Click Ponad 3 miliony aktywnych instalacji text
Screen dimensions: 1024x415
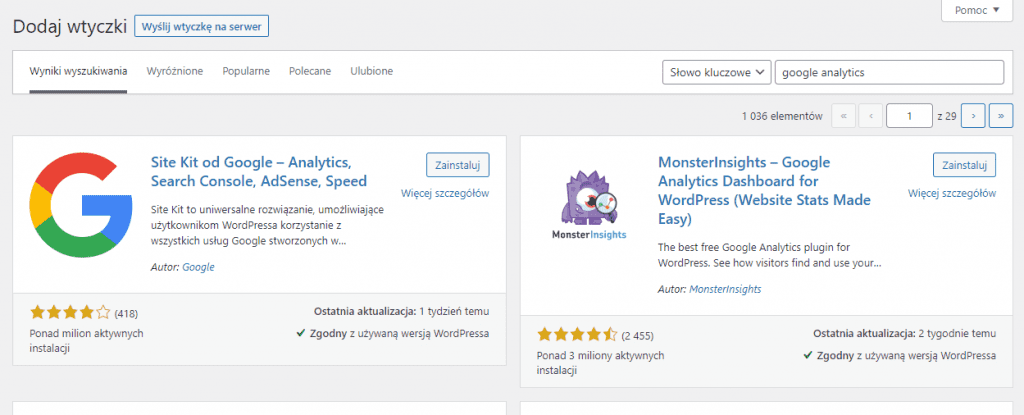click(x=601, y=363)
